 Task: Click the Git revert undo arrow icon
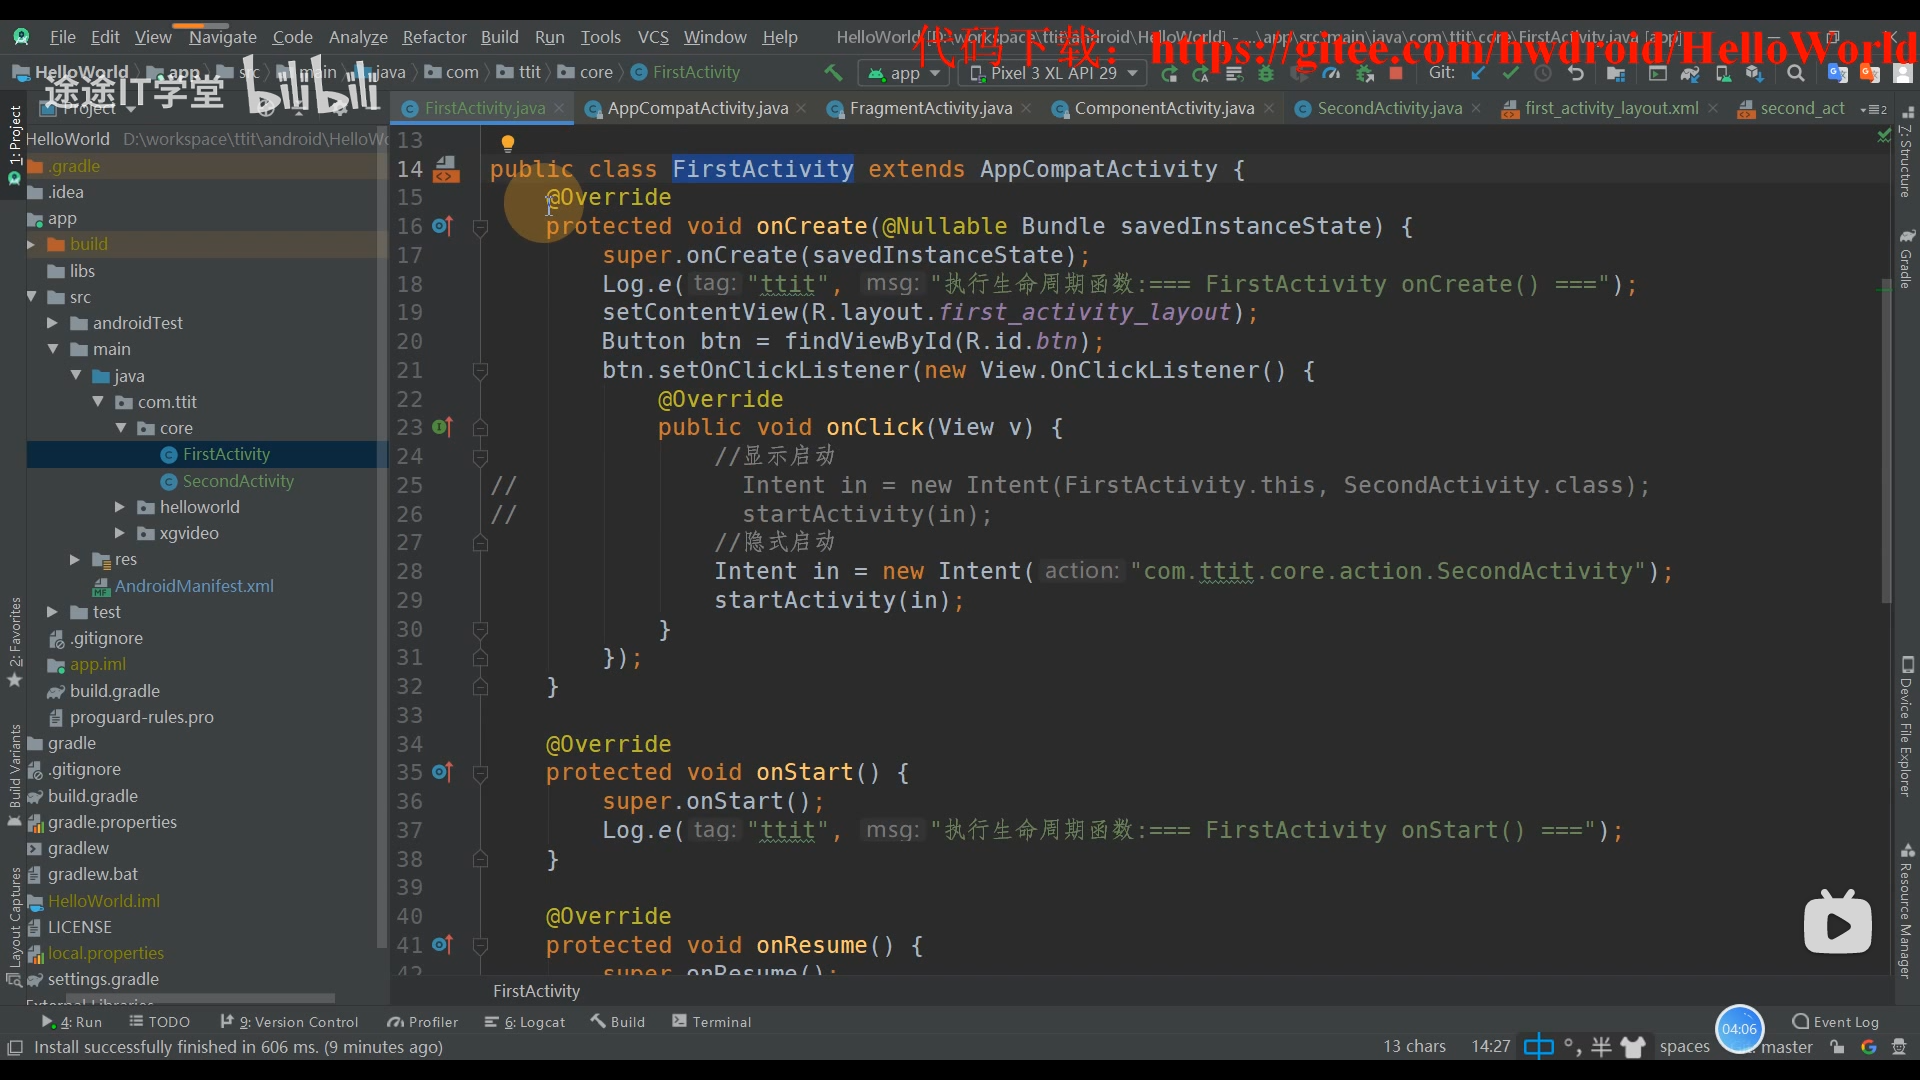point(1576,73)
